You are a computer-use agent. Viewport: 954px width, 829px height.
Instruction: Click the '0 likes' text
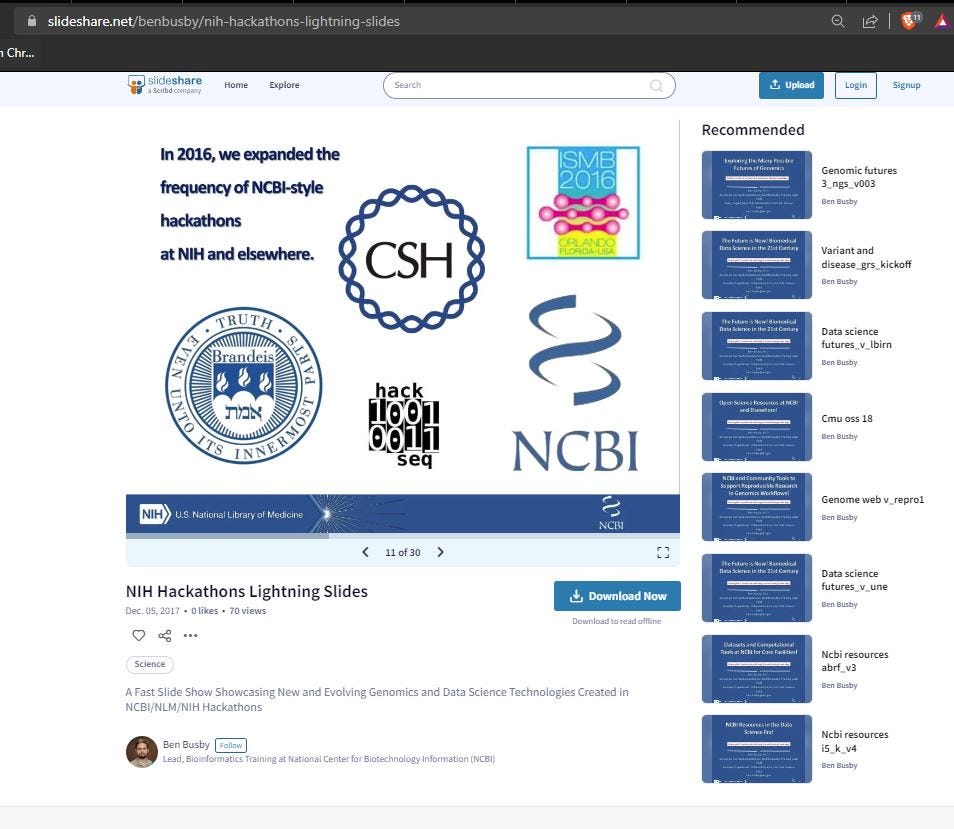point(204,611)
